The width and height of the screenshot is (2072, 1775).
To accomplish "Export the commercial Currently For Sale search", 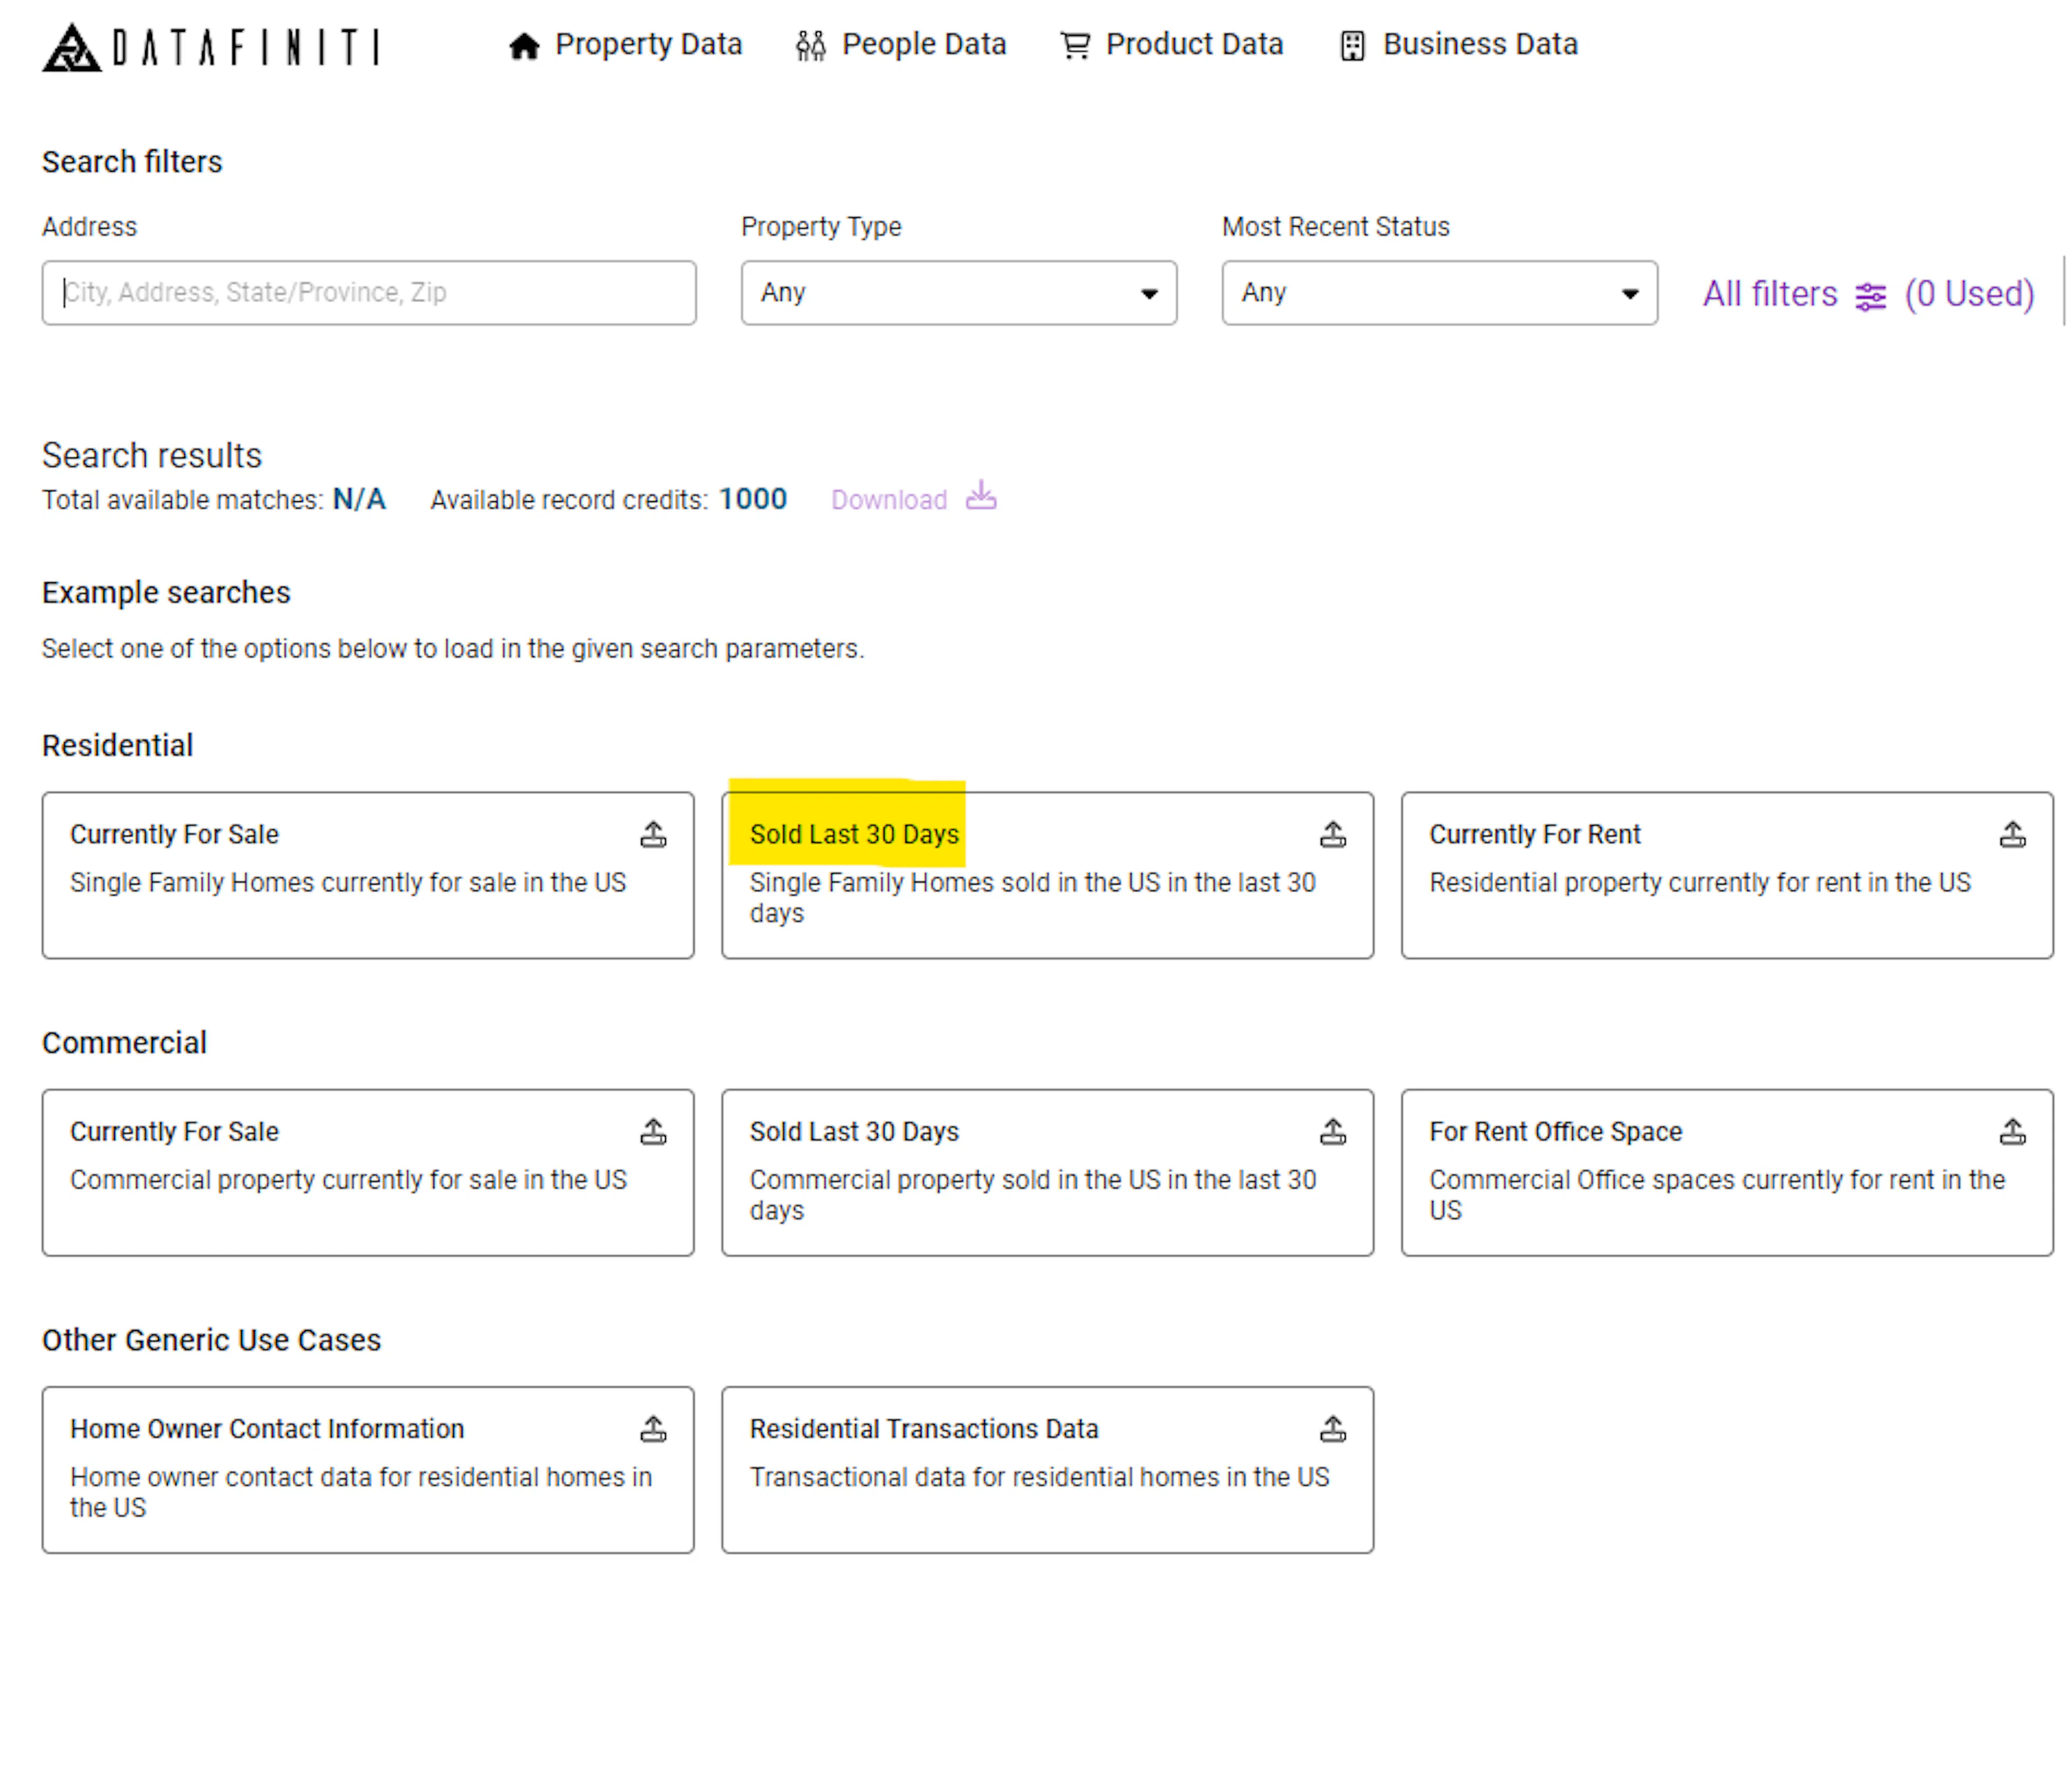I will 654,1131.
